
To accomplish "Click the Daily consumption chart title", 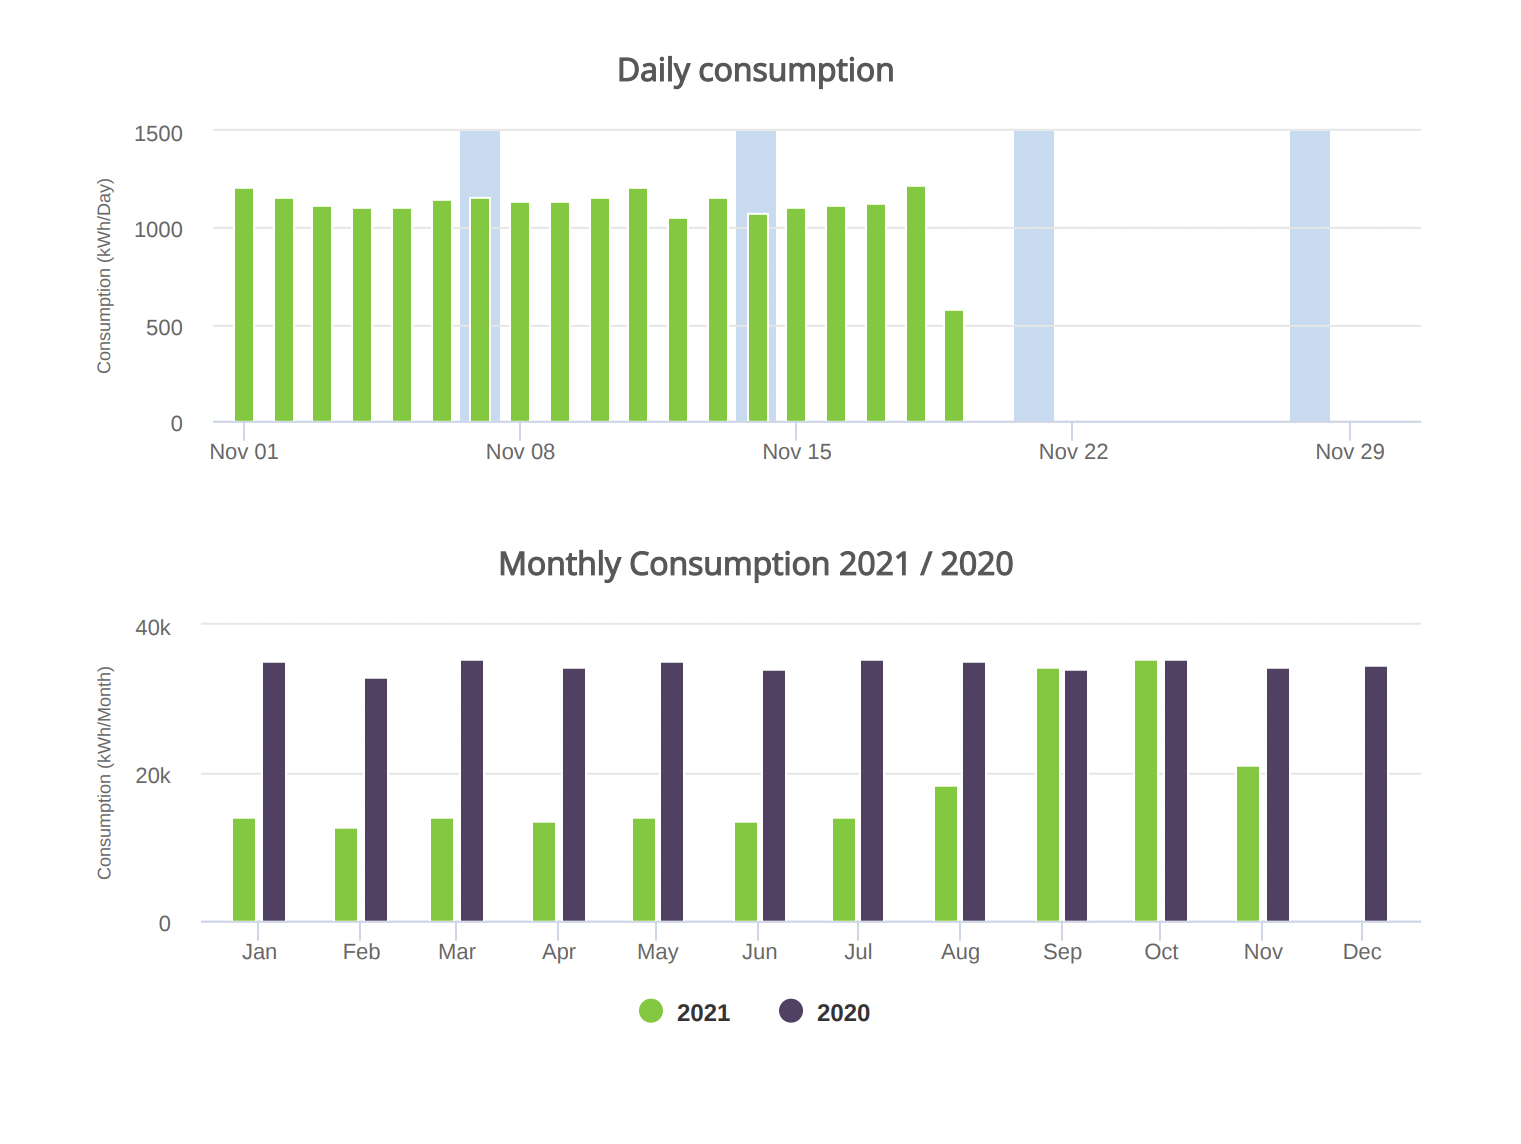I will (755, 71).
